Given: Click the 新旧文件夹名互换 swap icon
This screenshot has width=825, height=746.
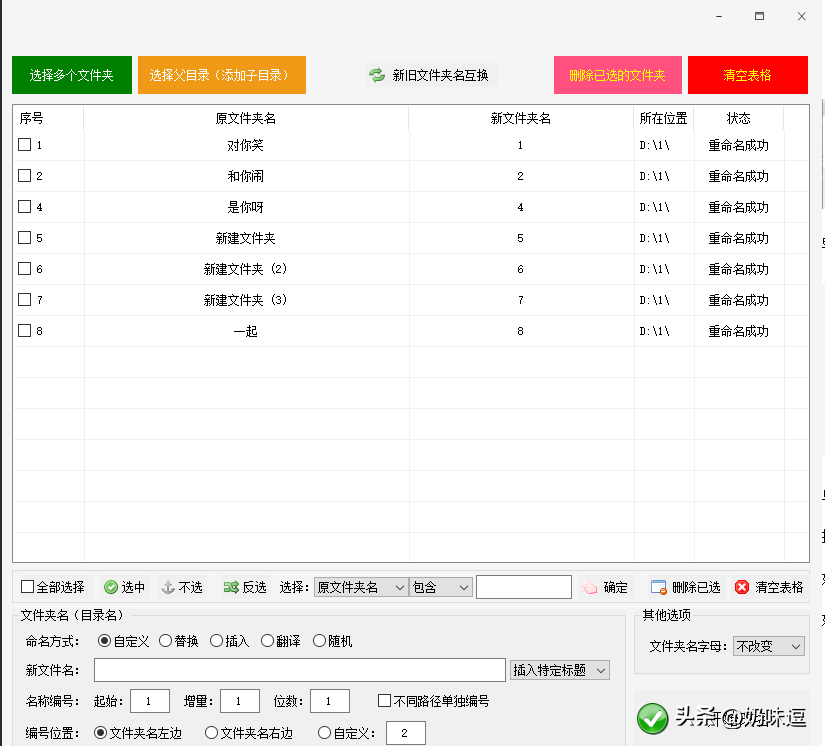Looking at the screenshot, I should 377,75.
